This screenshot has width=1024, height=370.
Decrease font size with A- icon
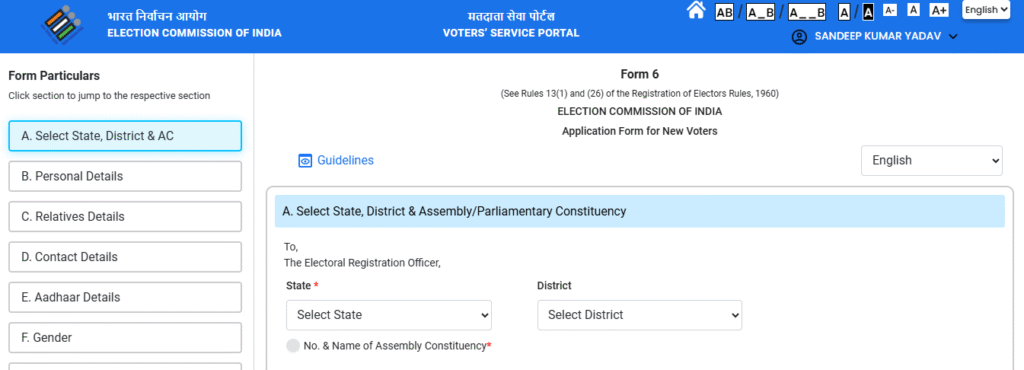pyautogui.click(x=890, y=10)
